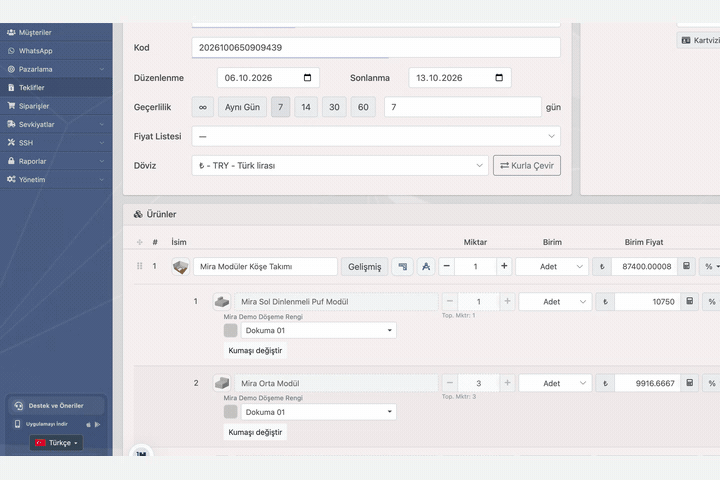Expand the Pazarlama sidebar menu

tap(56, 69)
